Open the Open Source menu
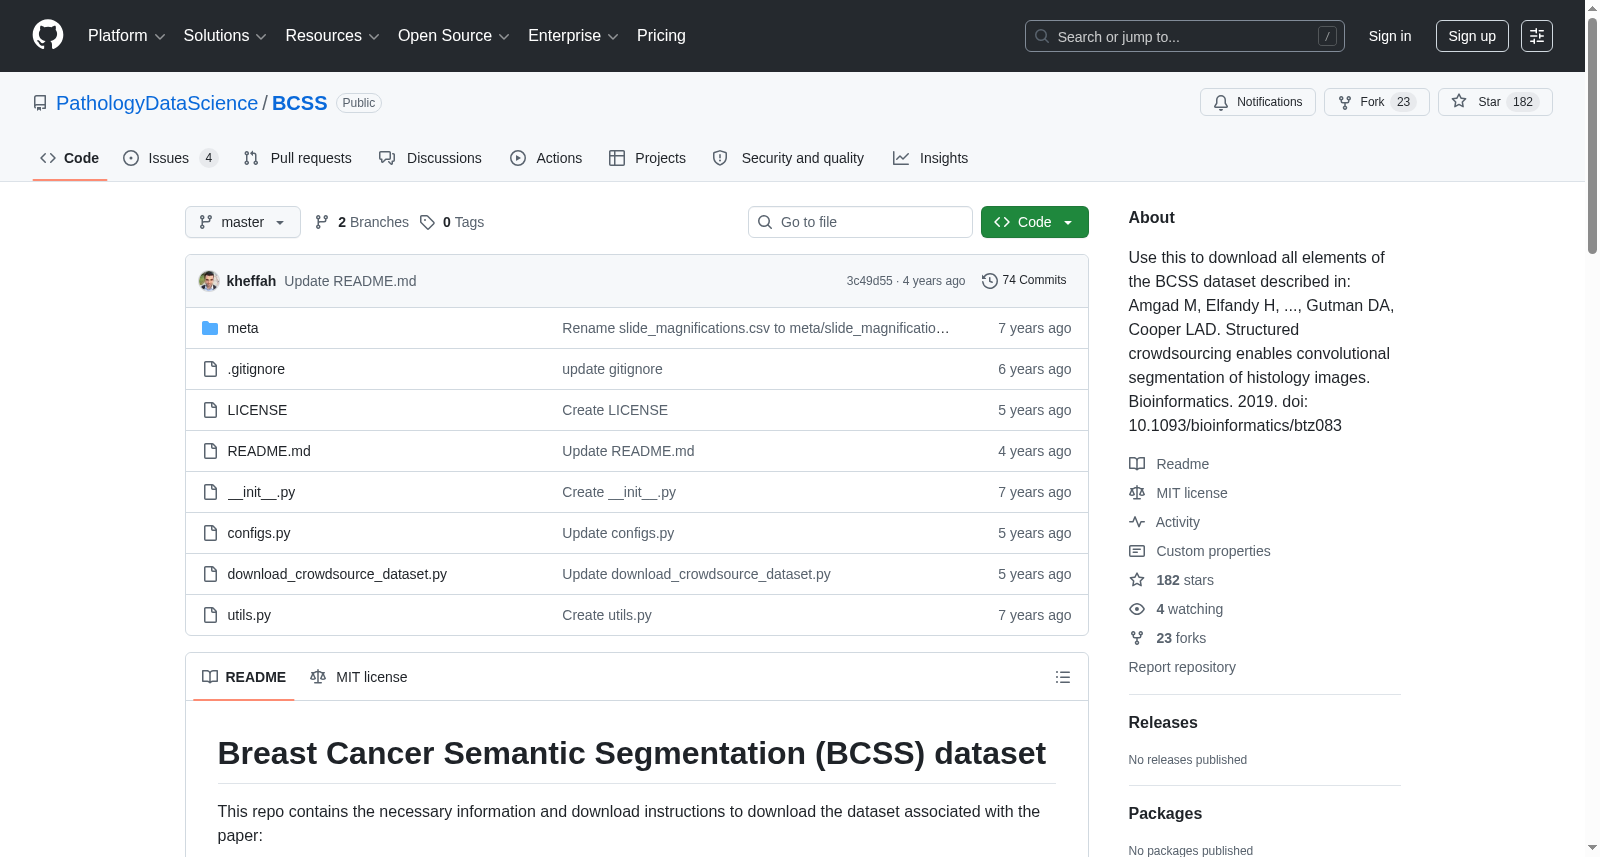This screenshot has height=857, width=1600. pos(454,36)
